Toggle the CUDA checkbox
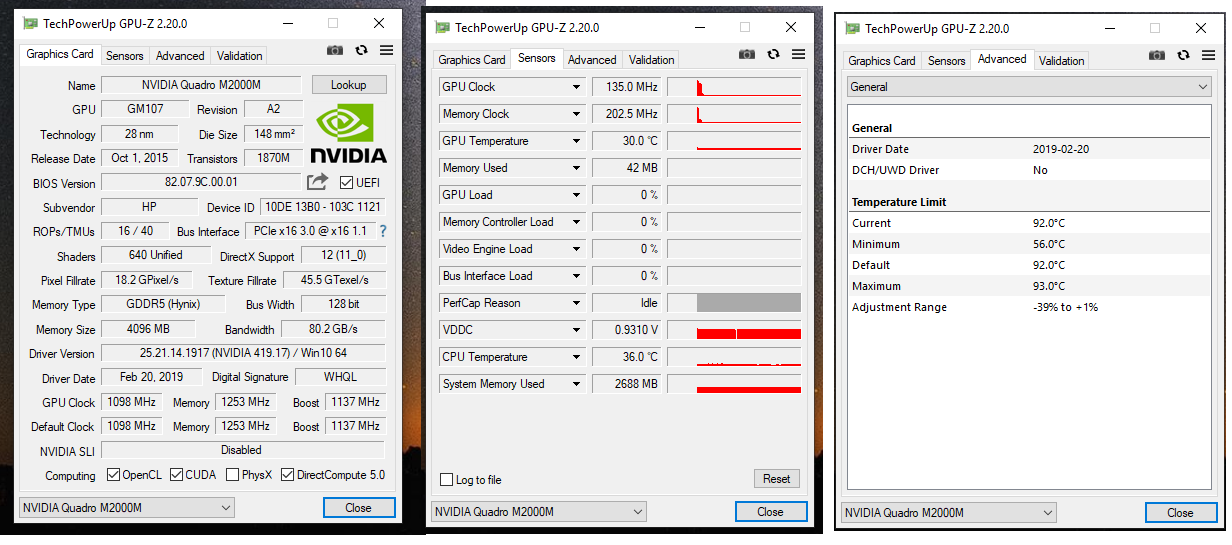1232x545 pixels. pos(176,475)
